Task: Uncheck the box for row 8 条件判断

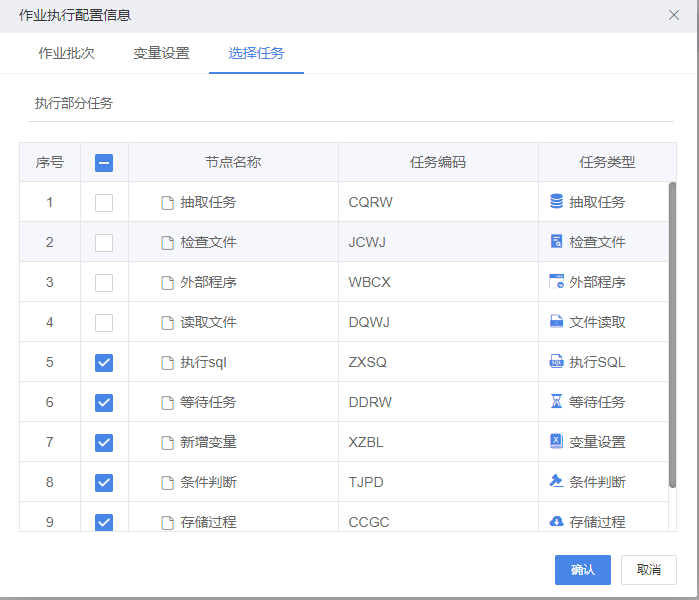Action: [x=104, y=483]
